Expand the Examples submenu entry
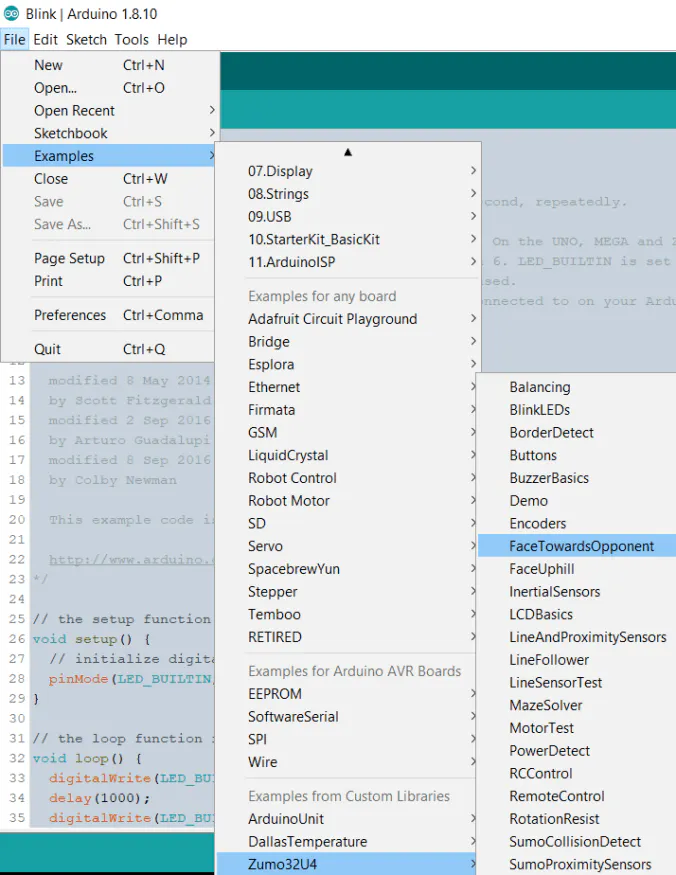Image resolution: width=676 pixels, height=875 pixels. coord(109,156)
